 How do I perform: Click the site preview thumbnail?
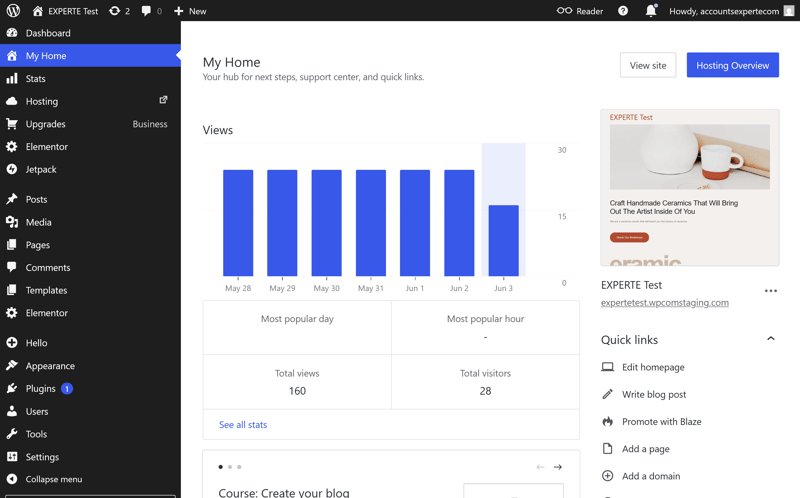coord(690,188)
